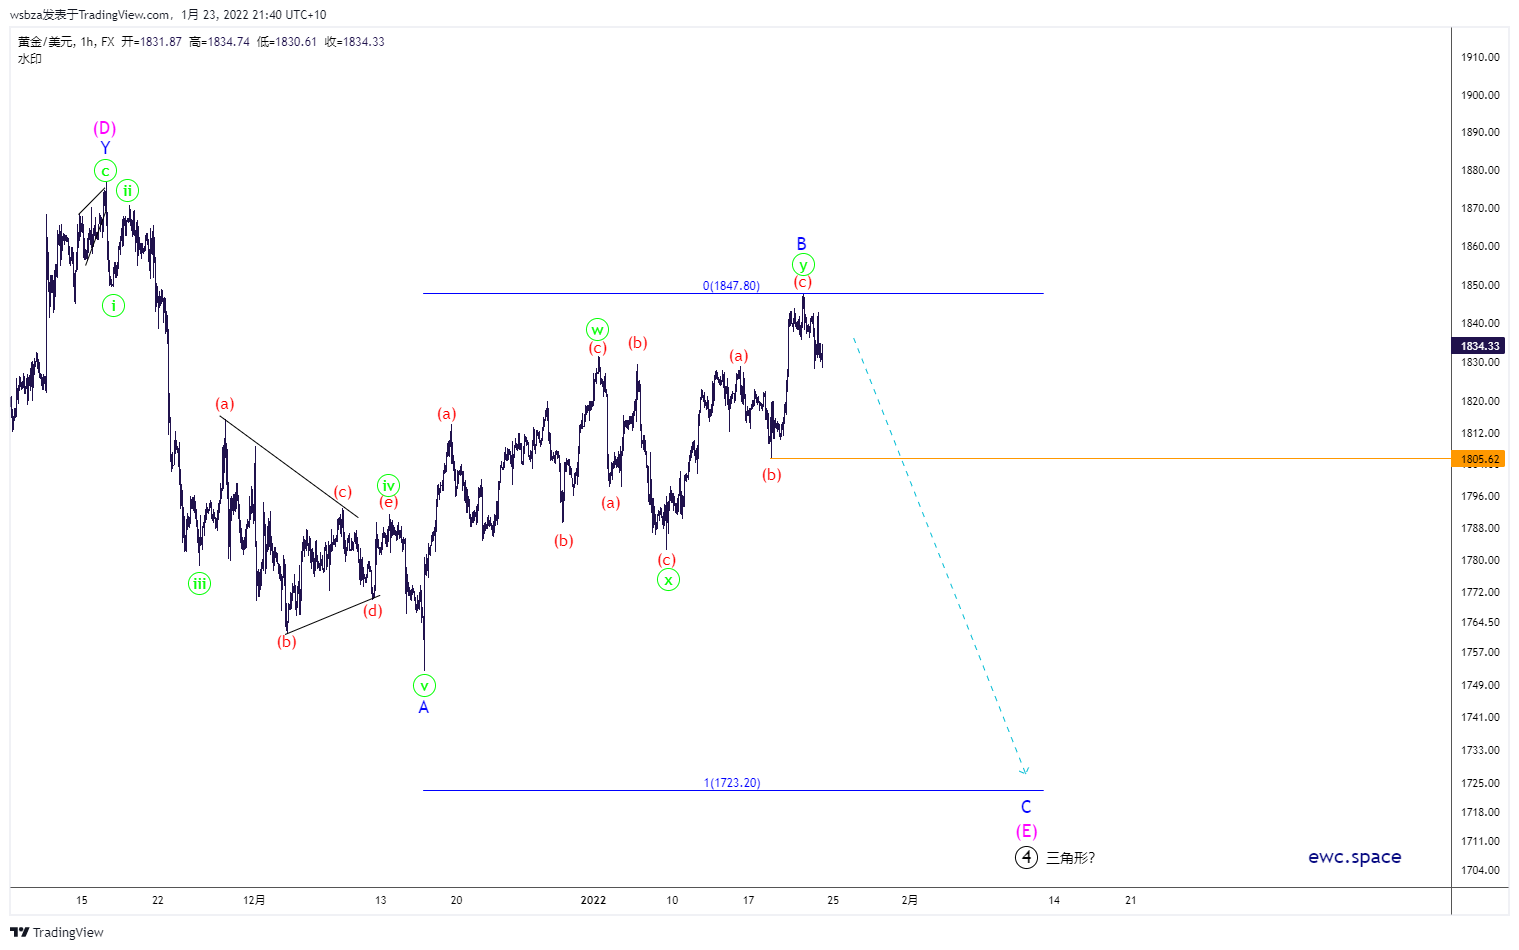This screenshot has width=1519, height=950.
Task: Click the green circled iv wave label
Action: 389,486
